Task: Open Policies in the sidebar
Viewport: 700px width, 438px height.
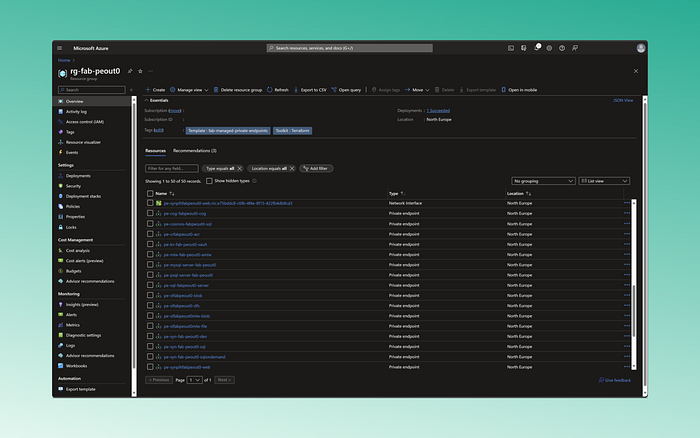Action: pyautogui.click(x=72, y=207)
